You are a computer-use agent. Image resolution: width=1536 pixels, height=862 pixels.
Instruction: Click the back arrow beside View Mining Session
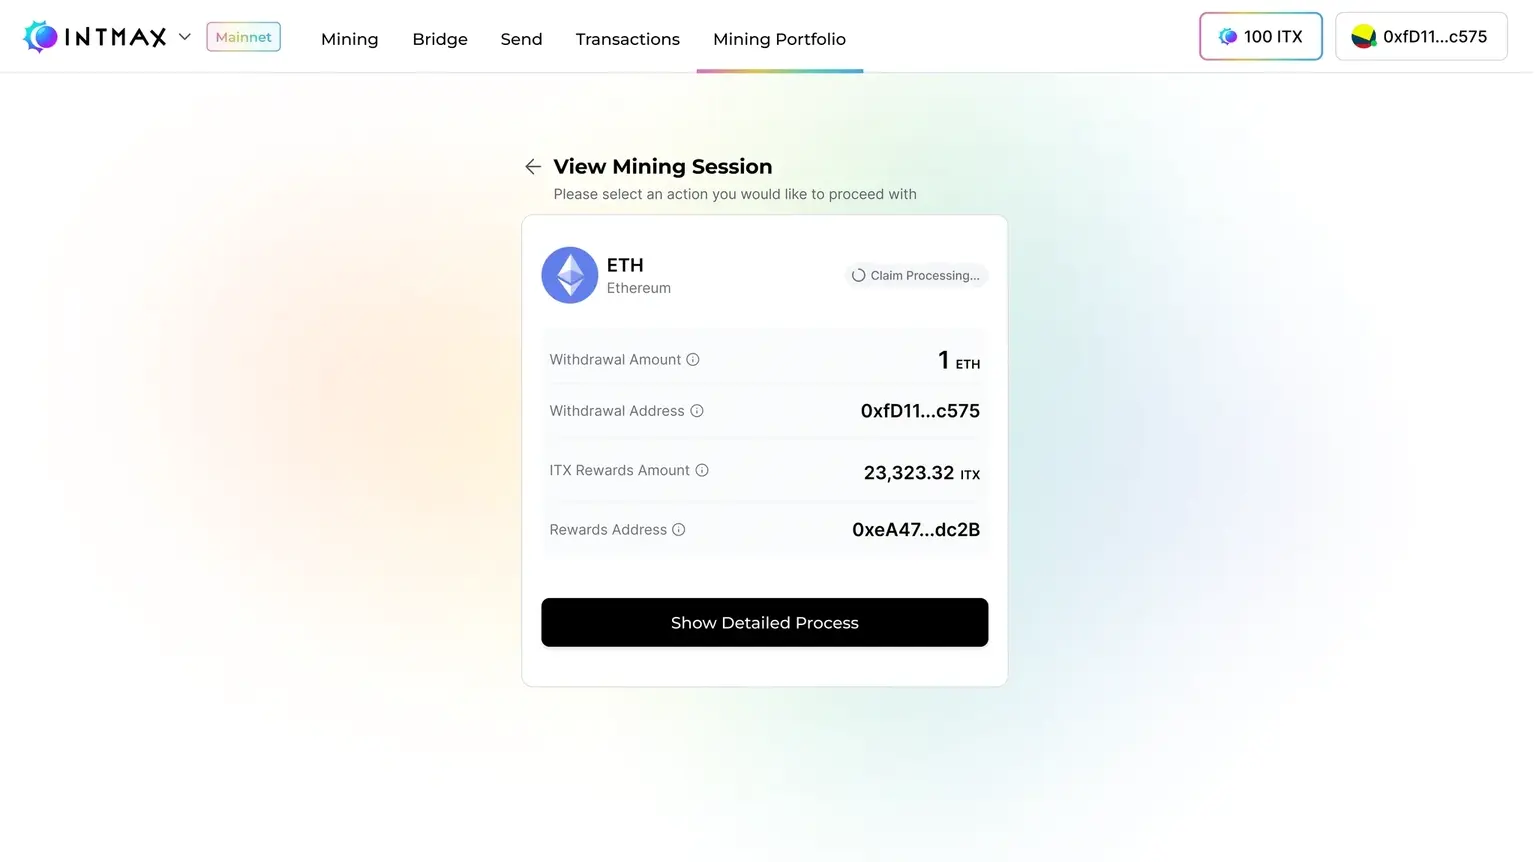click(x=533, y=167)
